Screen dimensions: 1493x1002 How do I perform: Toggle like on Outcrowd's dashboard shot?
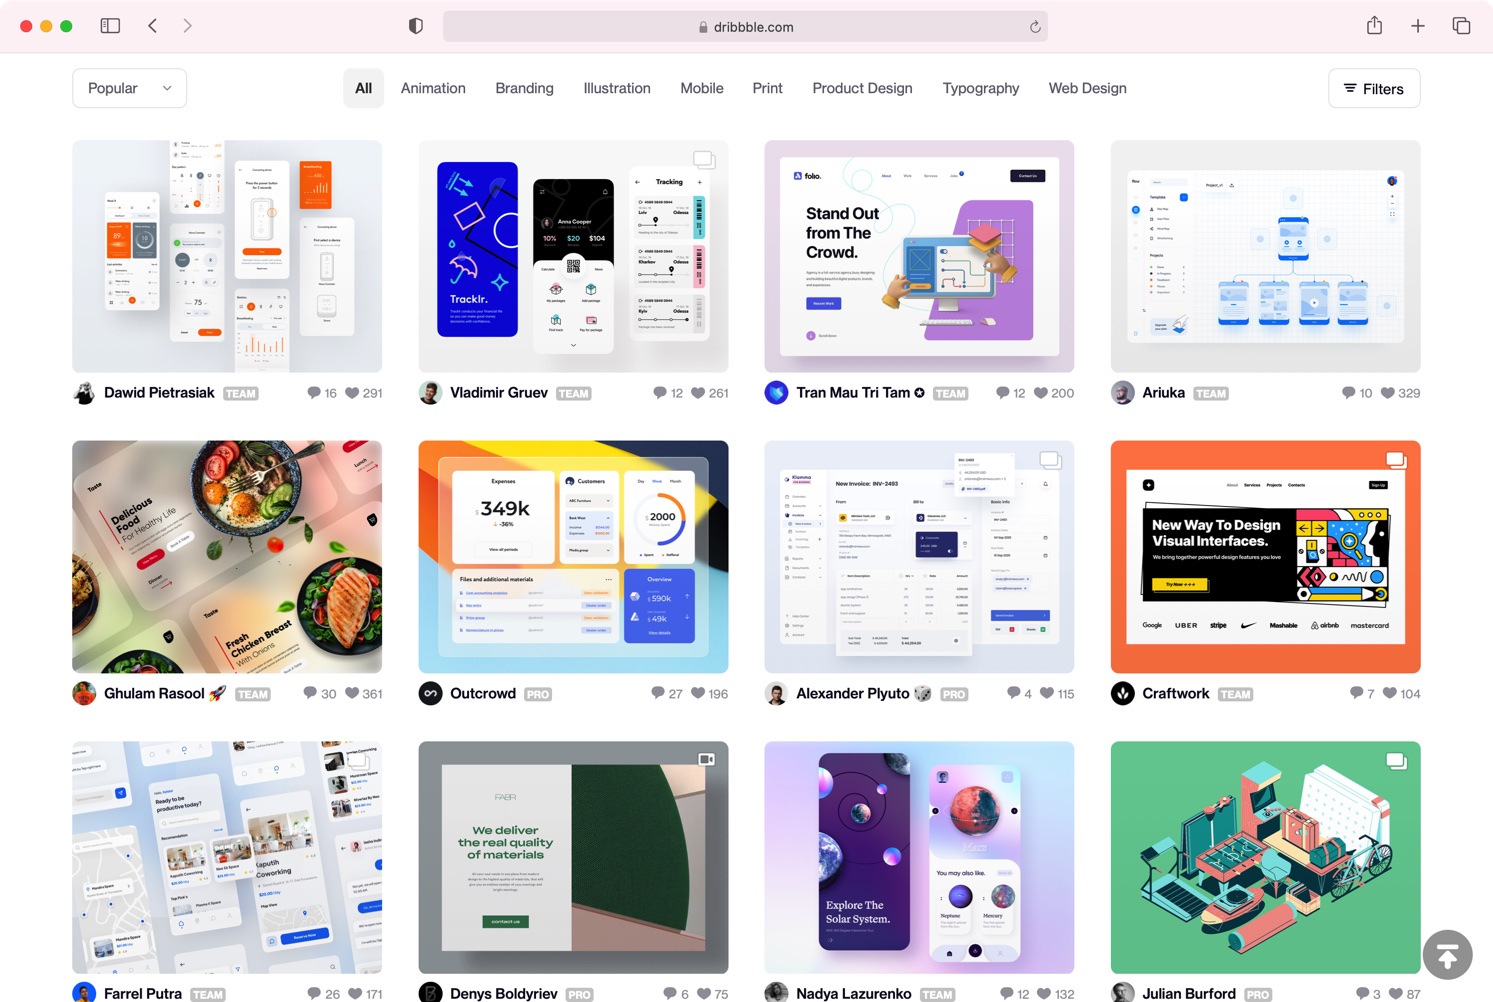[x=698, y=693]
